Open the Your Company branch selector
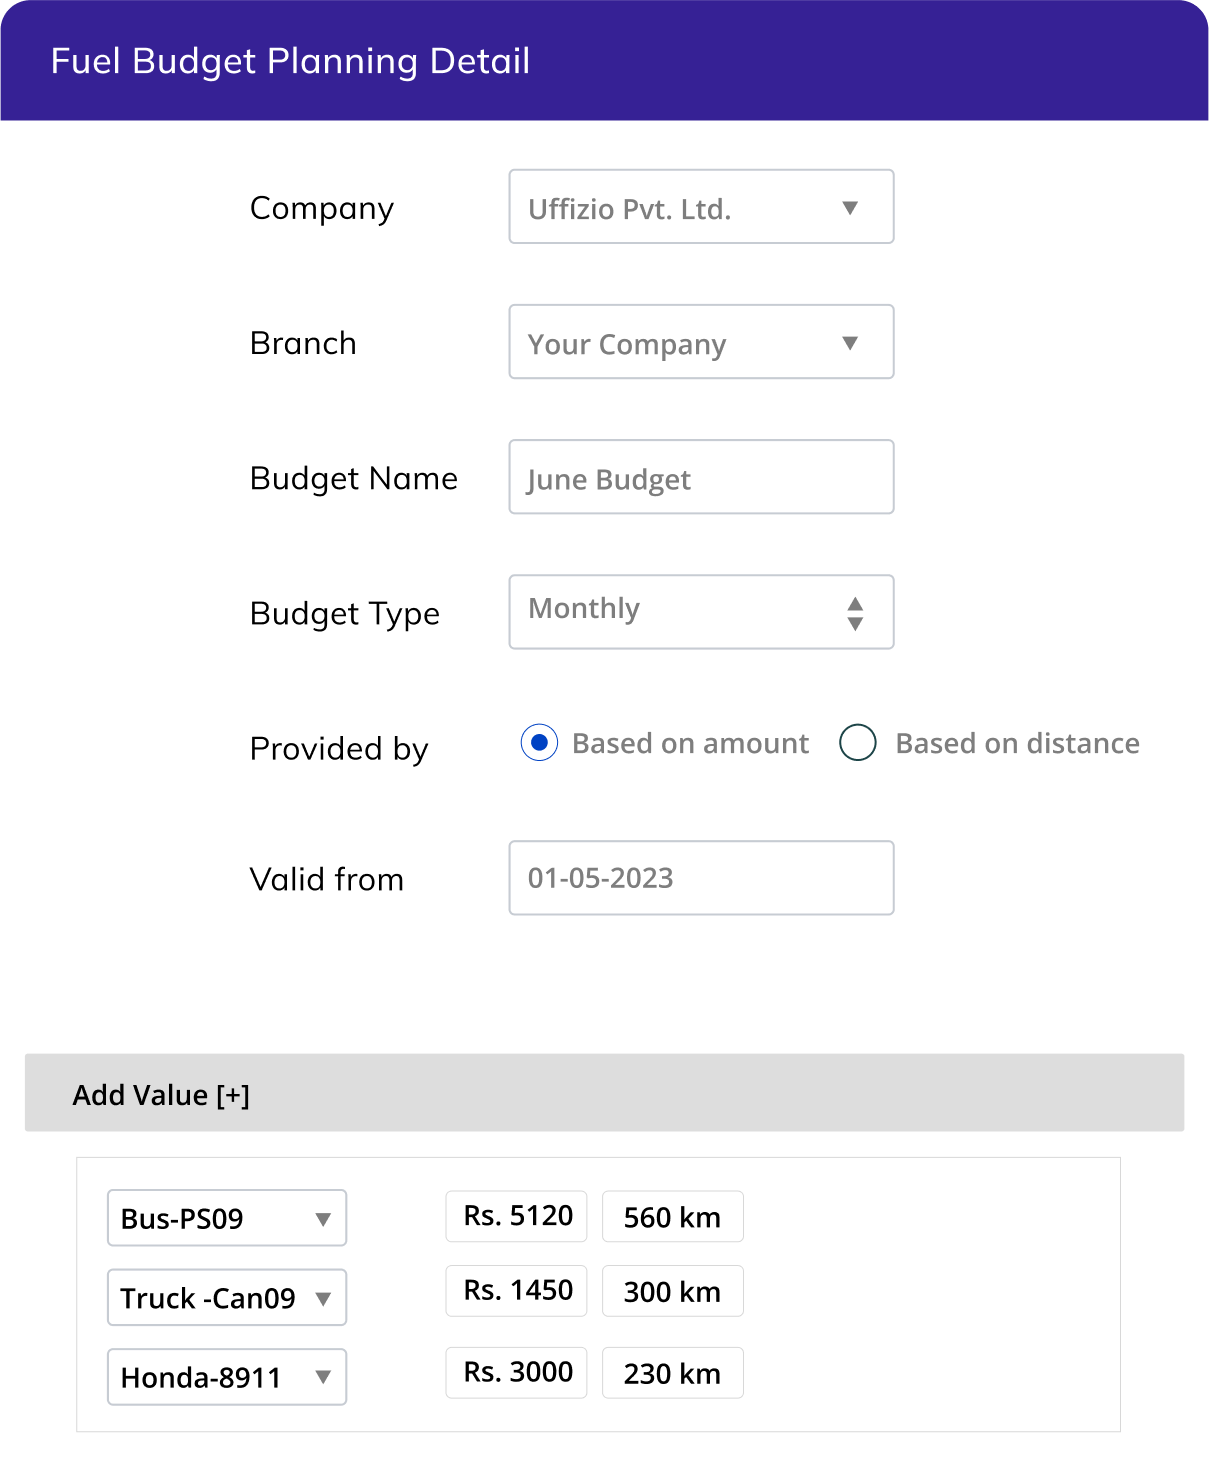The height and width of the screenshot is (1466, 1209). [x=701, y=342]
